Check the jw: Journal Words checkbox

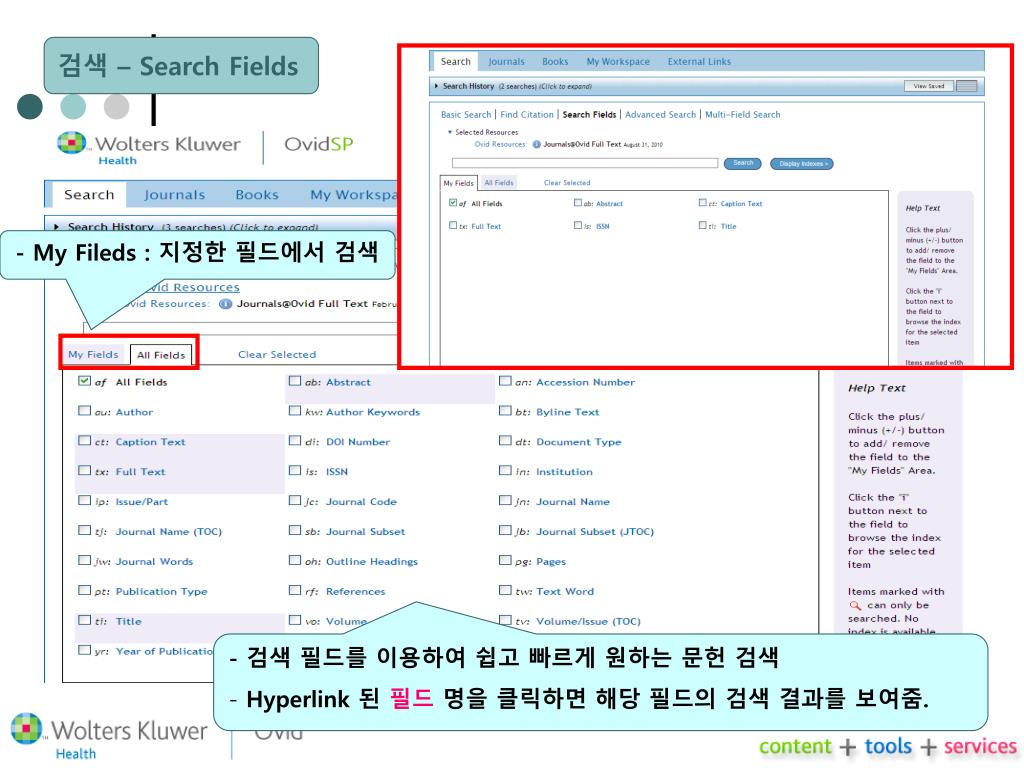pyautogui.click(x=84, y=560)
